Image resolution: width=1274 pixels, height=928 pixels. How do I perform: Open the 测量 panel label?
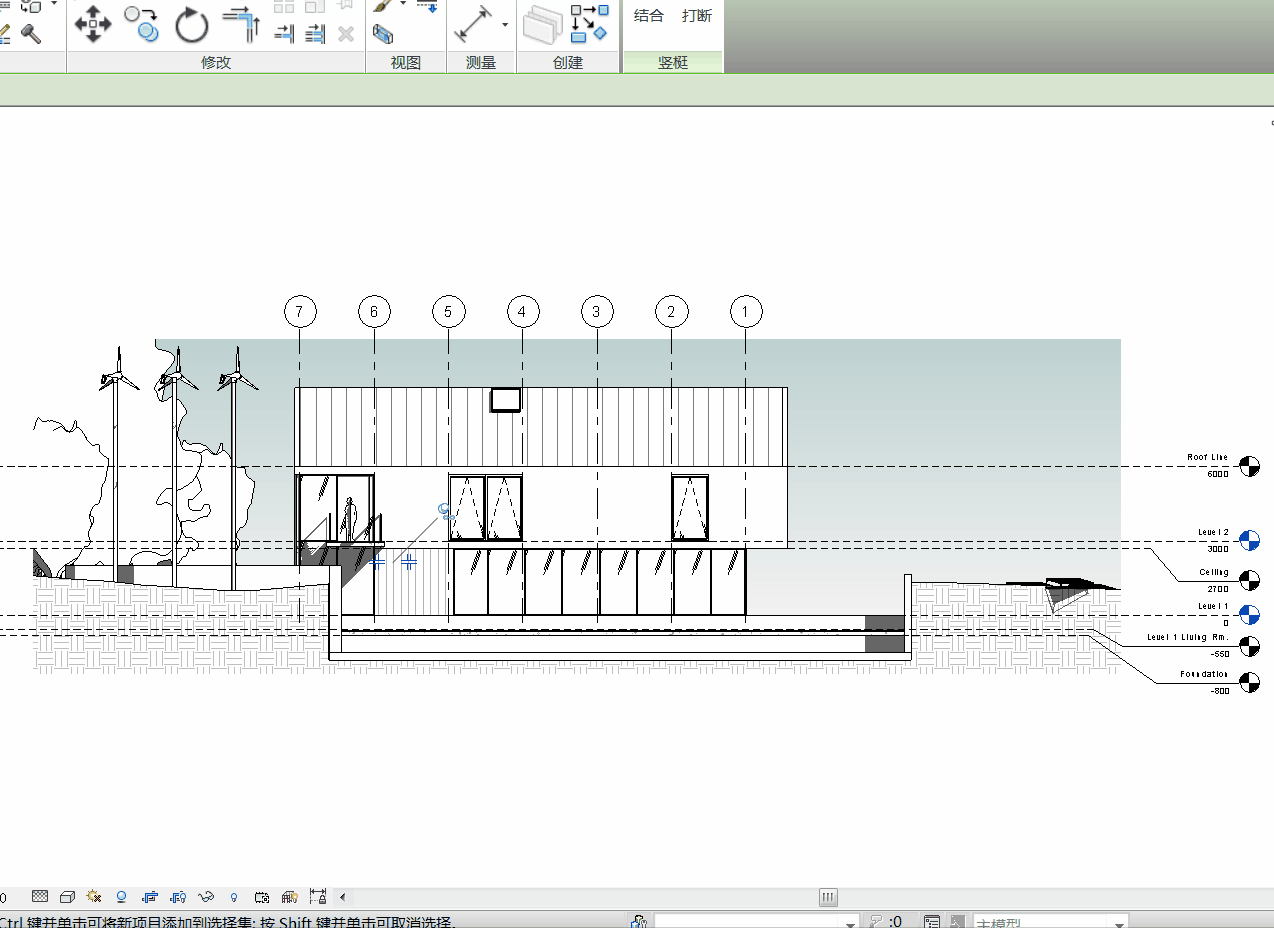coord(481,62)
